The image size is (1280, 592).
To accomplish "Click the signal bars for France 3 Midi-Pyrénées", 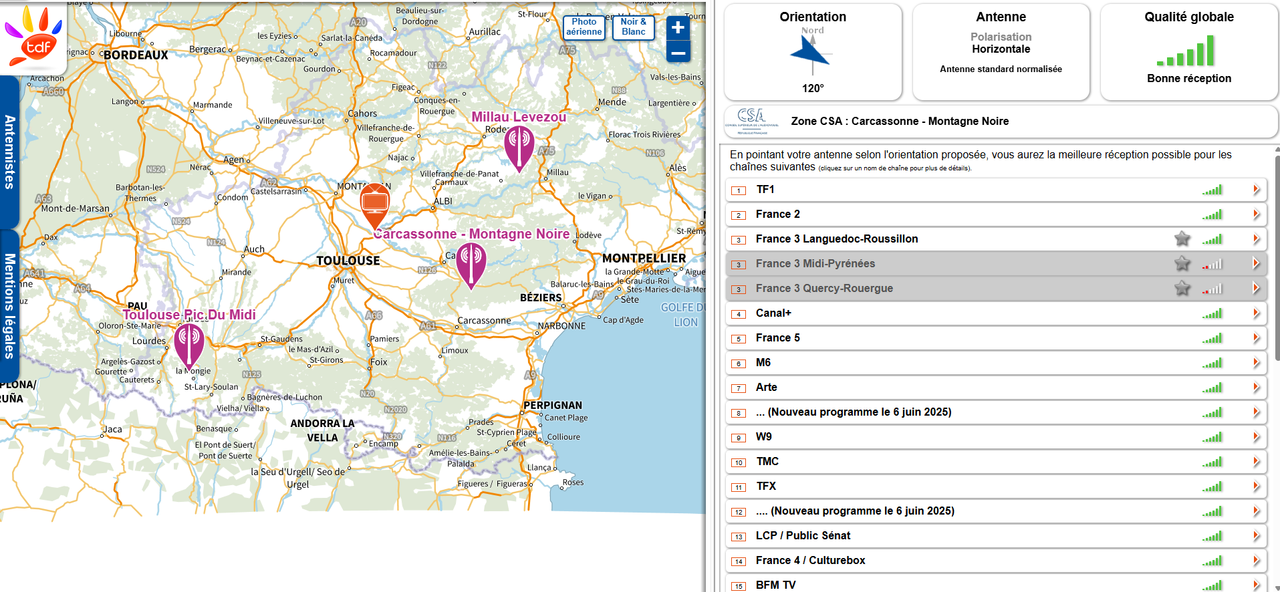I will (x=1212, y=264).
